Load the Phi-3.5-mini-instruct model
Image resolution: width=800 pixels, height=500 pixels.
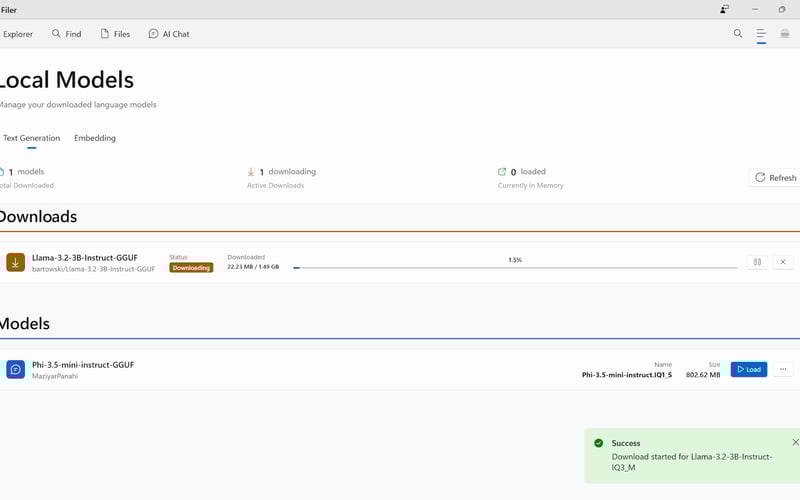[748, 369]
